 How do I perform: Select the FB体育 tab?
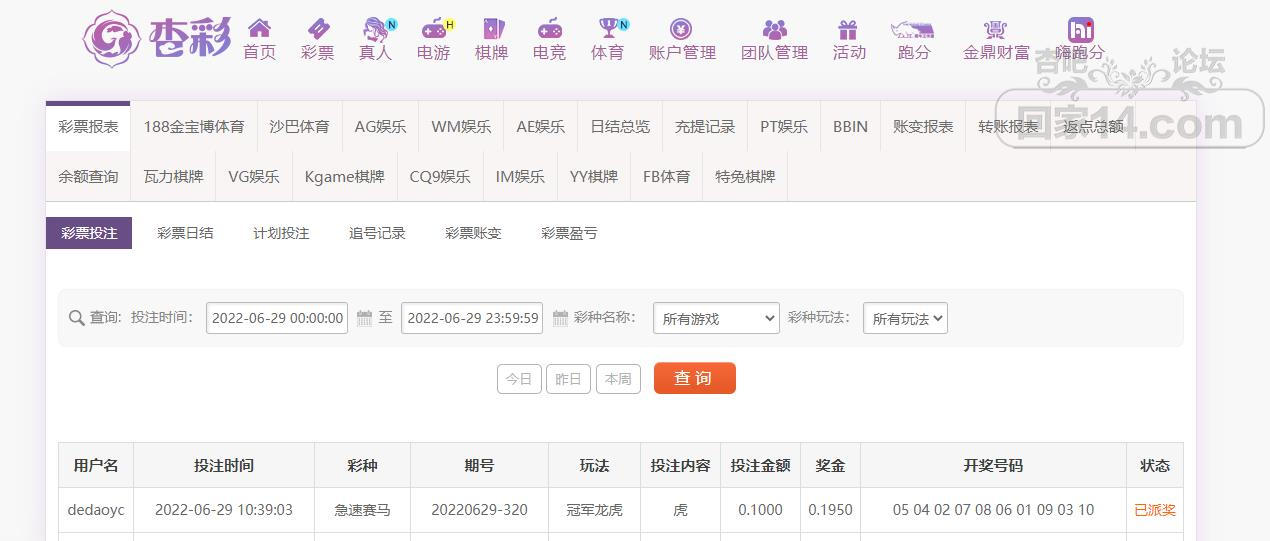pyautogui.click(x=666, y=177)
